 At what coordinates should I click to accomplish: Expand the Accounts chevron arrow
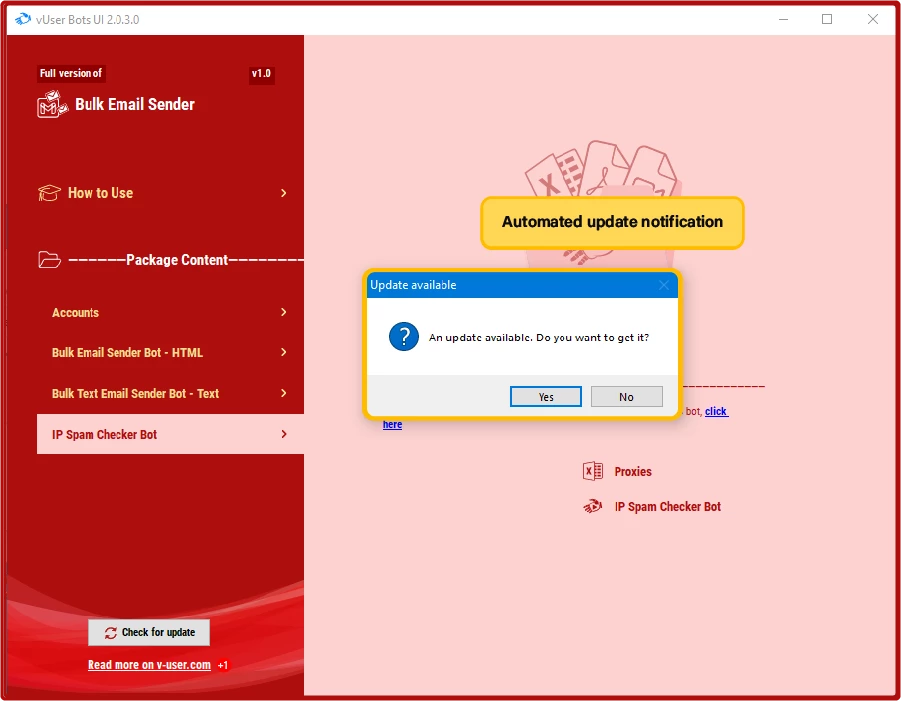pyautogui.click(x=283, y=312)
